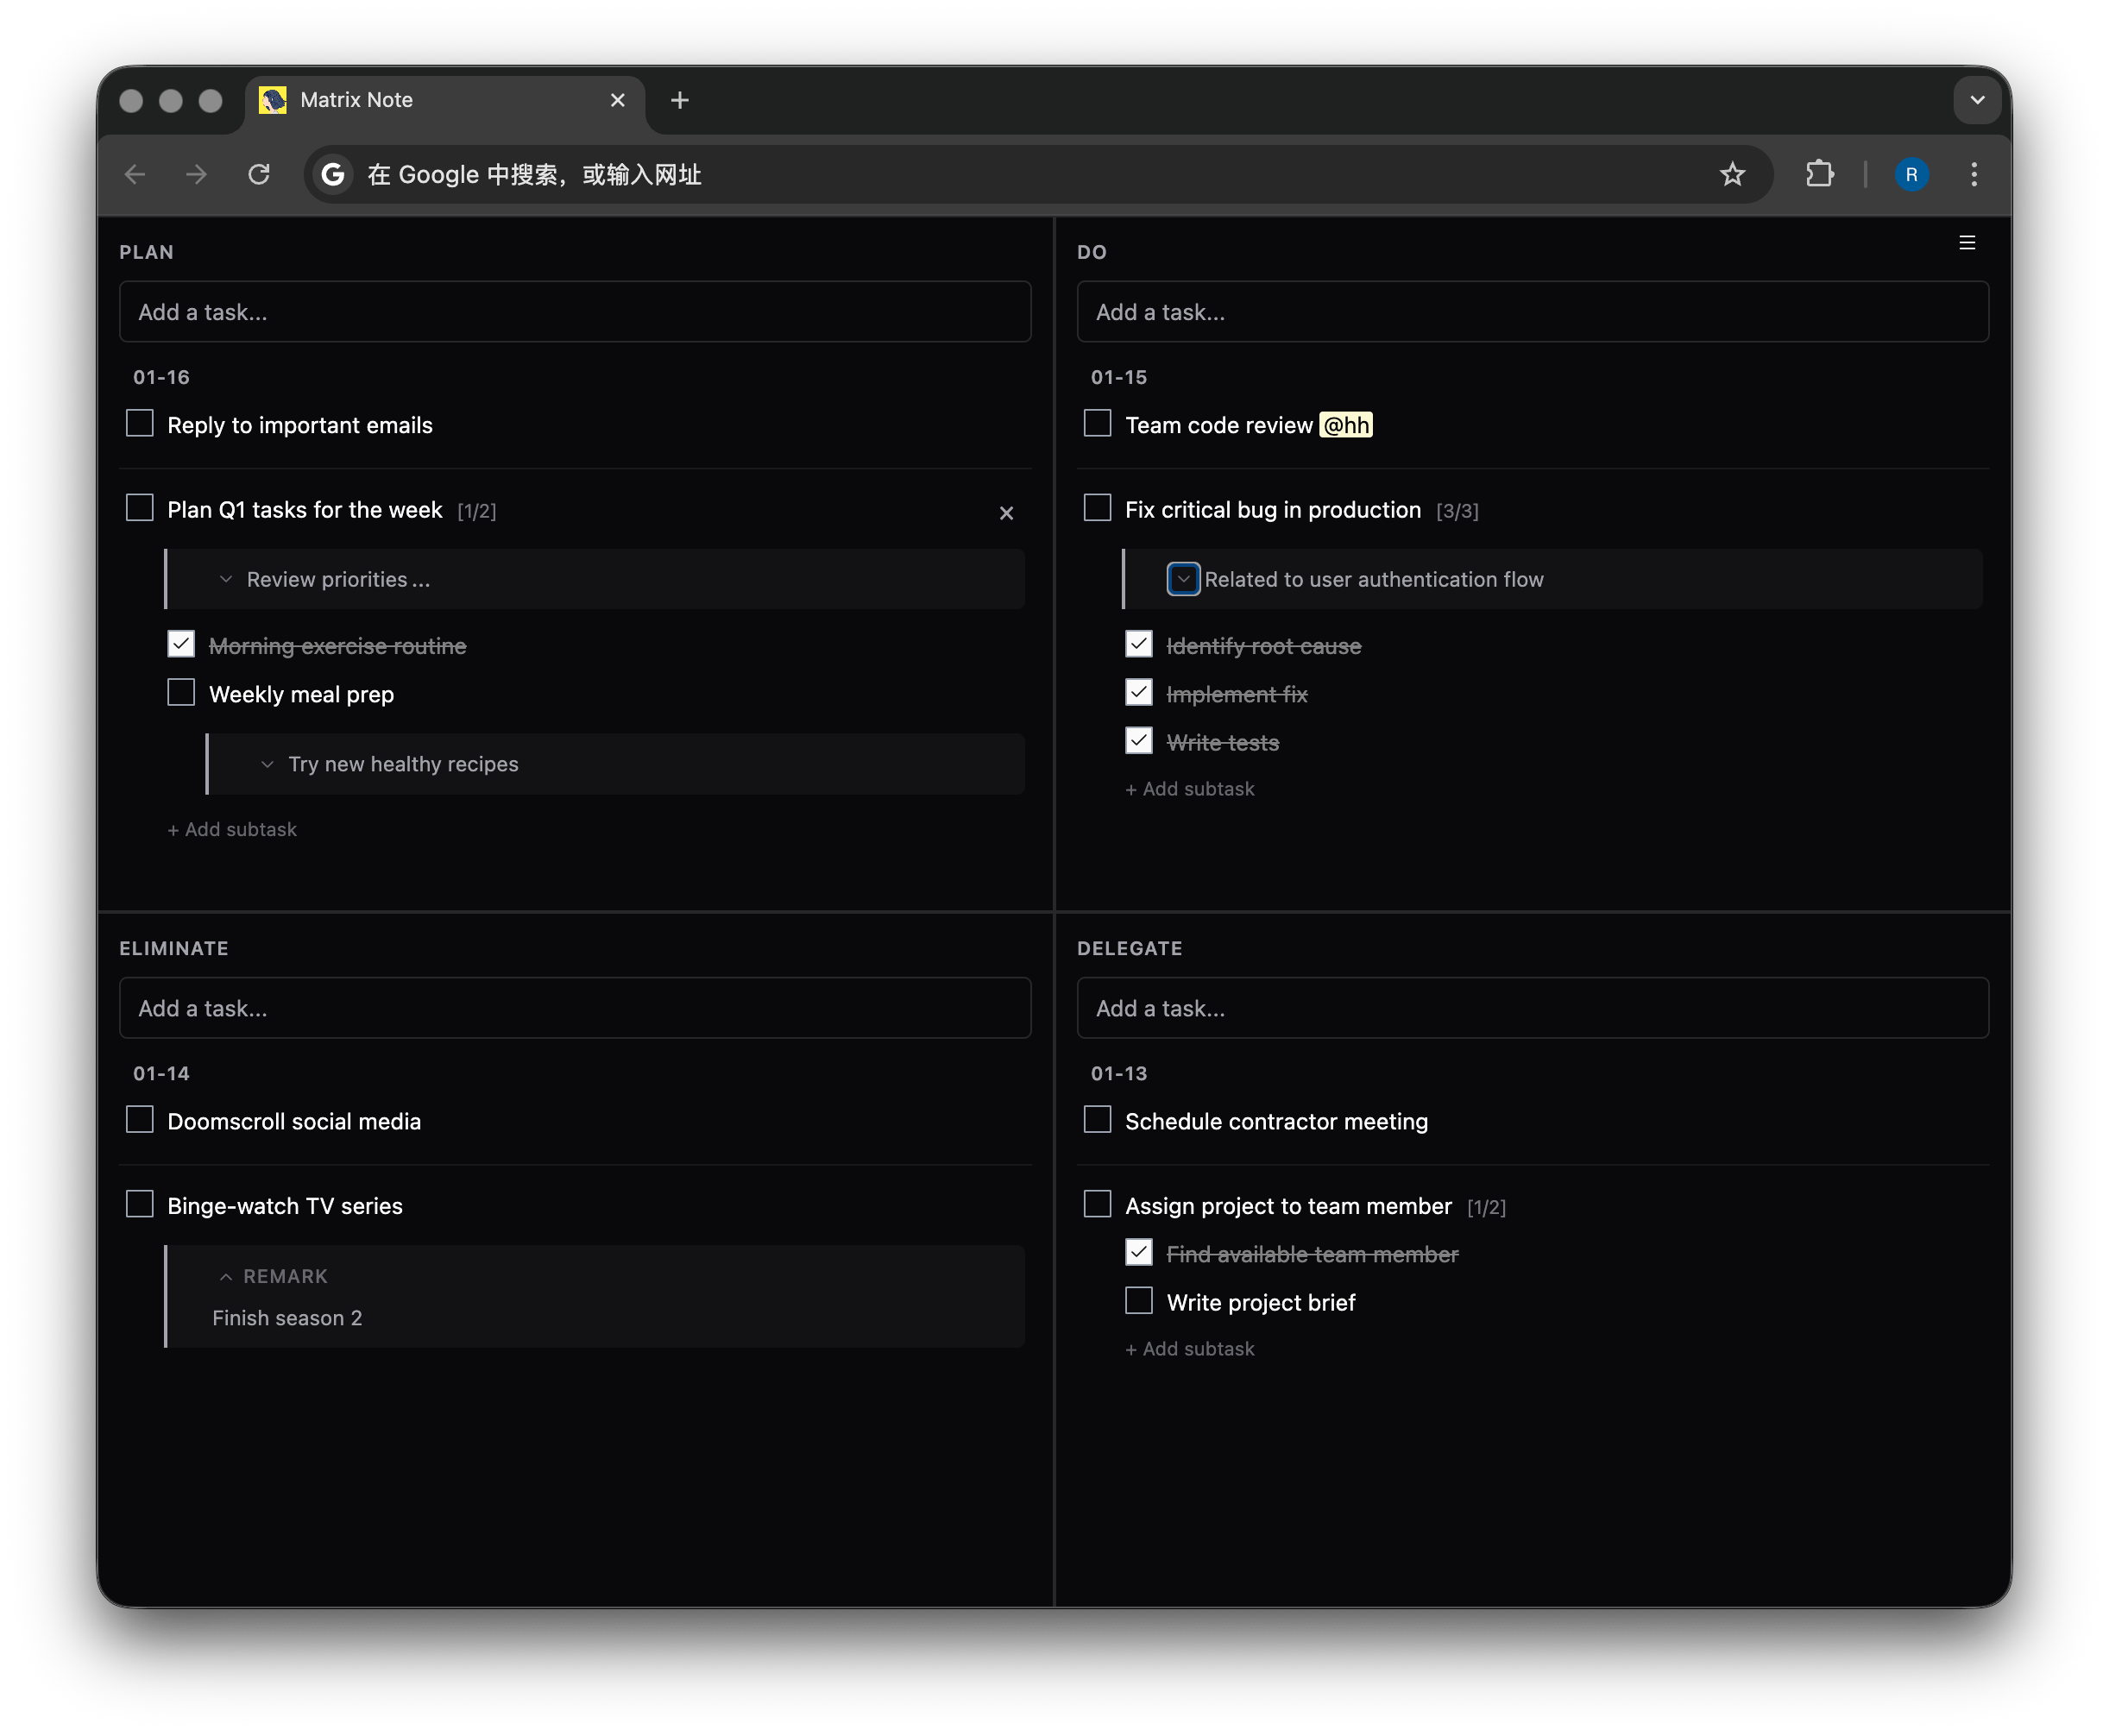Focus the ELIMINATE Add a task field
The width and height of the screenshot is (2109, 1736).
(x=574, y=1008)
